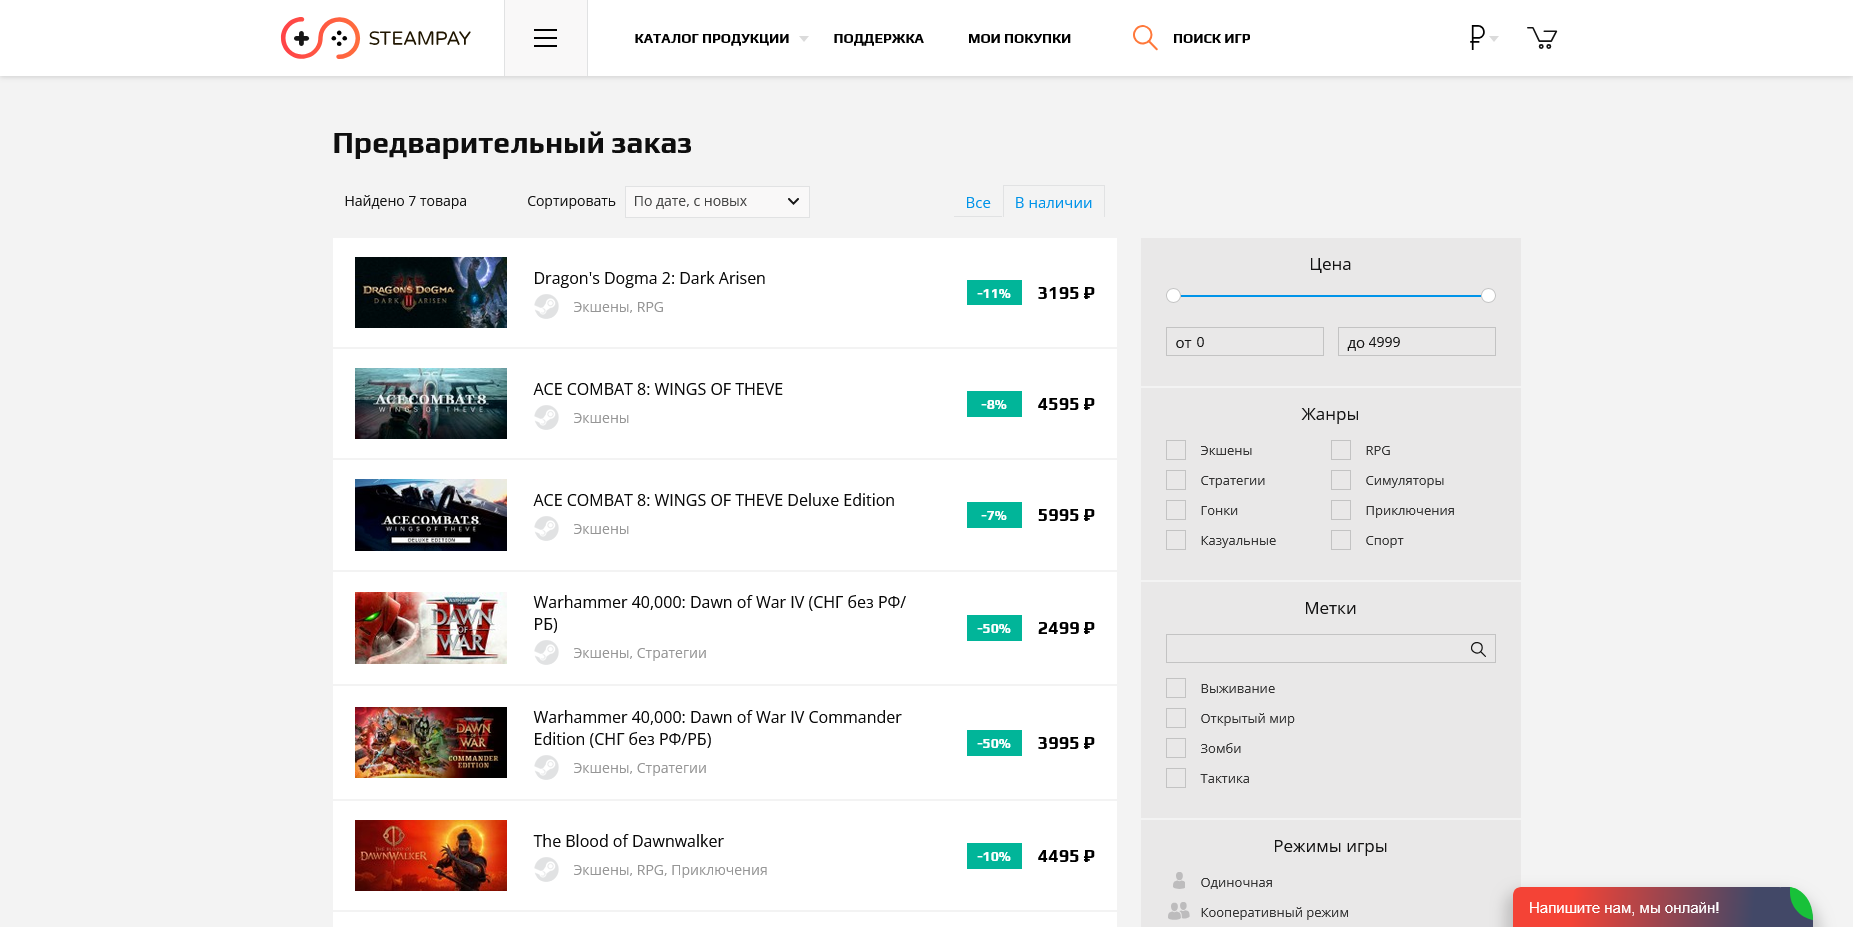Open ACE COMBAT 8 Deluxe Edition title link

click(x=714, y=500)
